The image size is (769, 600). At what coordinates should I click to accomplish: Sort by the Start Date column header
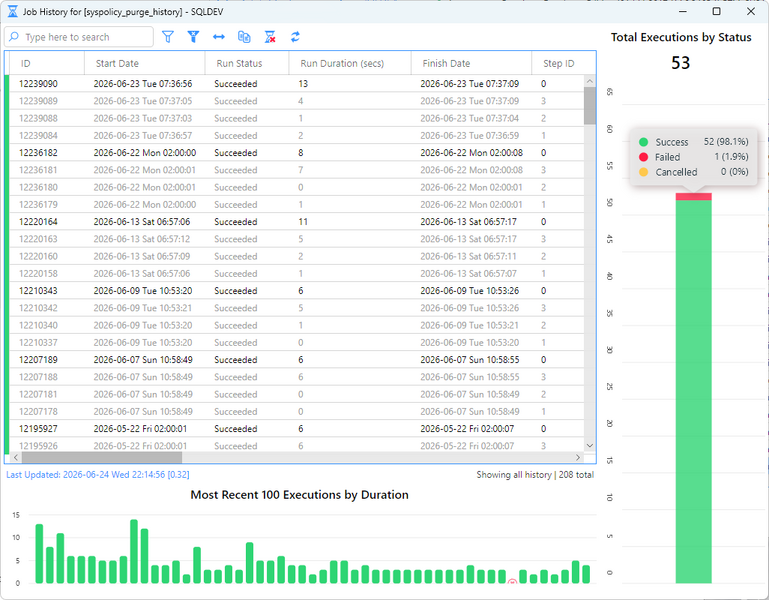pyautogui.click(x=145, y=63)
